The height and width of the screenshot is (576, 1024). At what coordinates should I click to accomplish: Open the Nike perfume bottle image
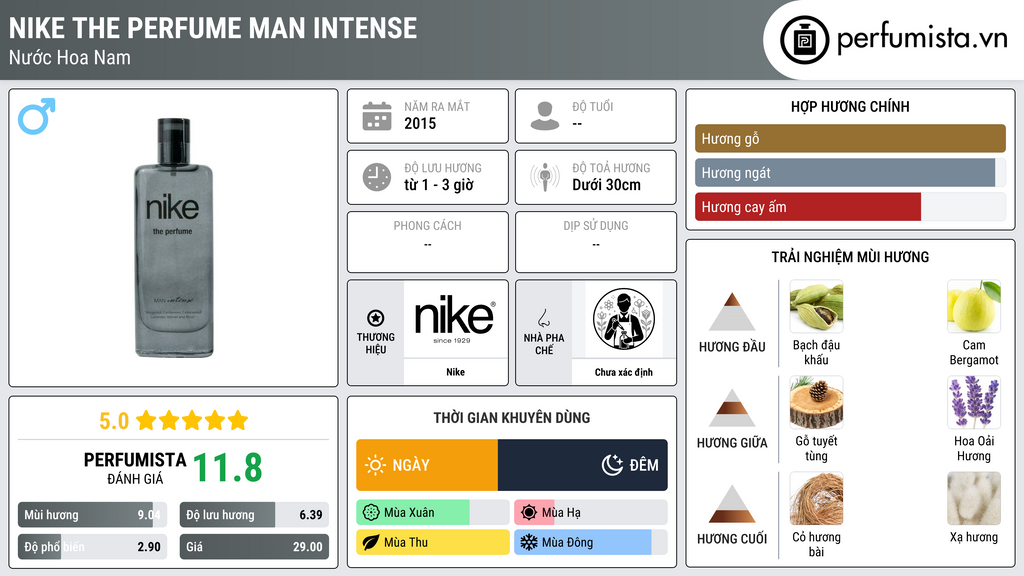coord(173,238)
